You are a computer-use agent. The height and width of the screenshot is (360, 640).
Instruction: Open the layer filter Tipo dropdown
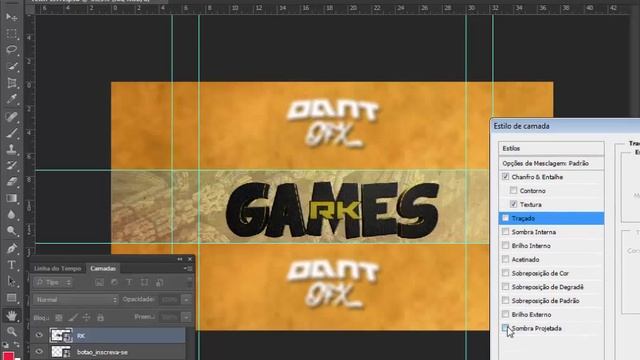click(53, 282)
